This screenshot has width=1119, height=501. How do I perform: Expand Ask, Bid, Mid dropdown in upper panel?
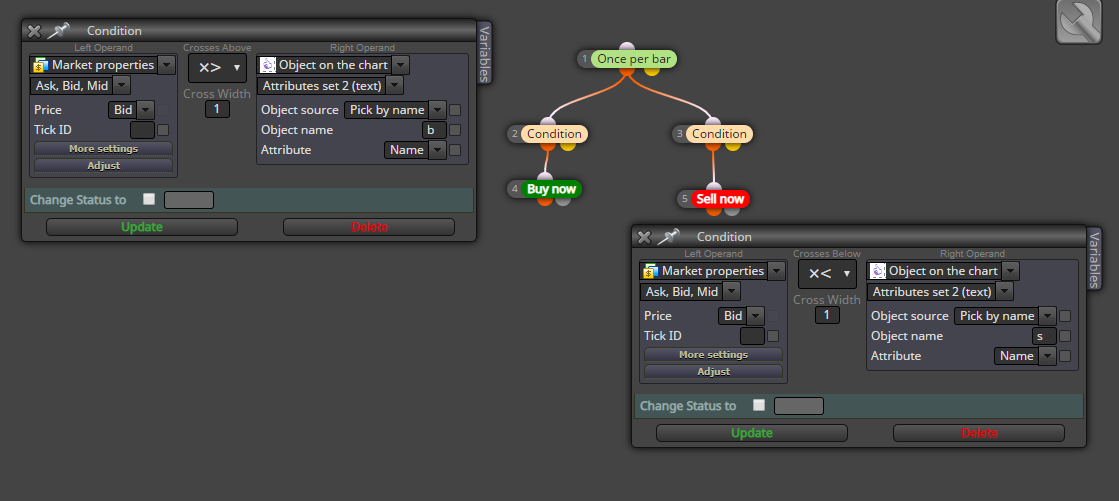(122, 86)
